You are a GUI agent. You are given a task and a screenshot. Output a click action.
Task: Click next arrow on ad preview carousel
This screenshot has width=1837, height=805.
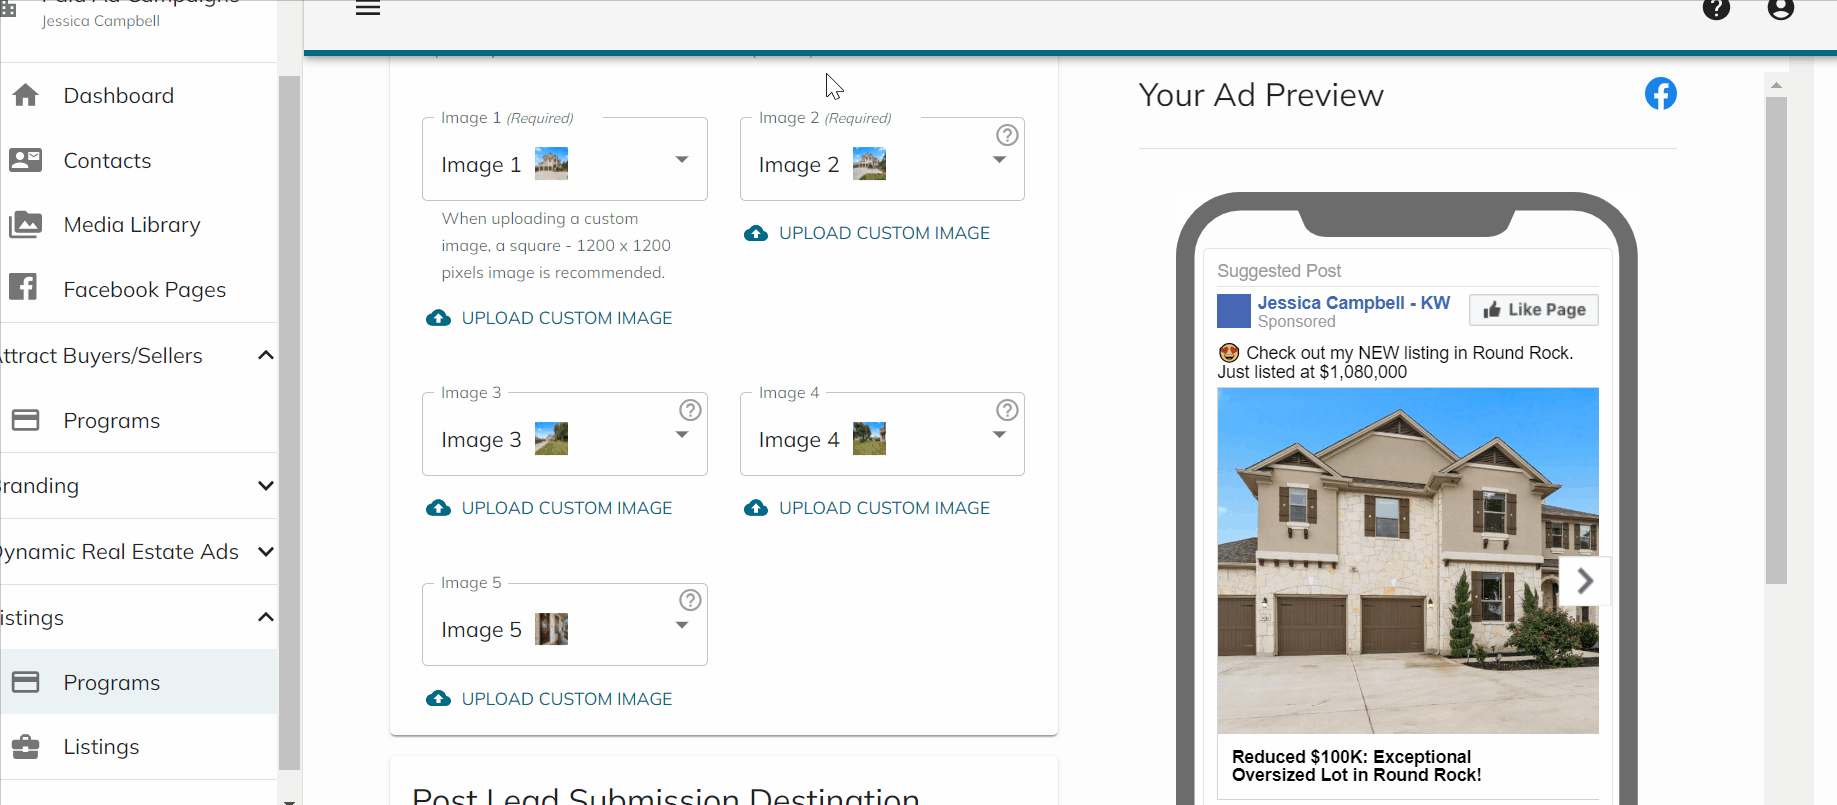pyautogui.click(x=1585, y=581)
